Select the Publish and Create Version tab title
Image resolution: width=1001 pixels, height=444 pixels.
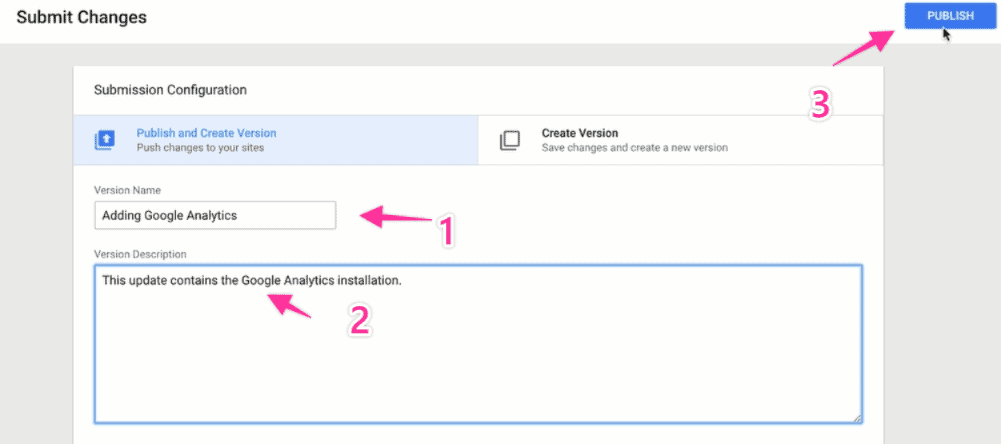206,134
